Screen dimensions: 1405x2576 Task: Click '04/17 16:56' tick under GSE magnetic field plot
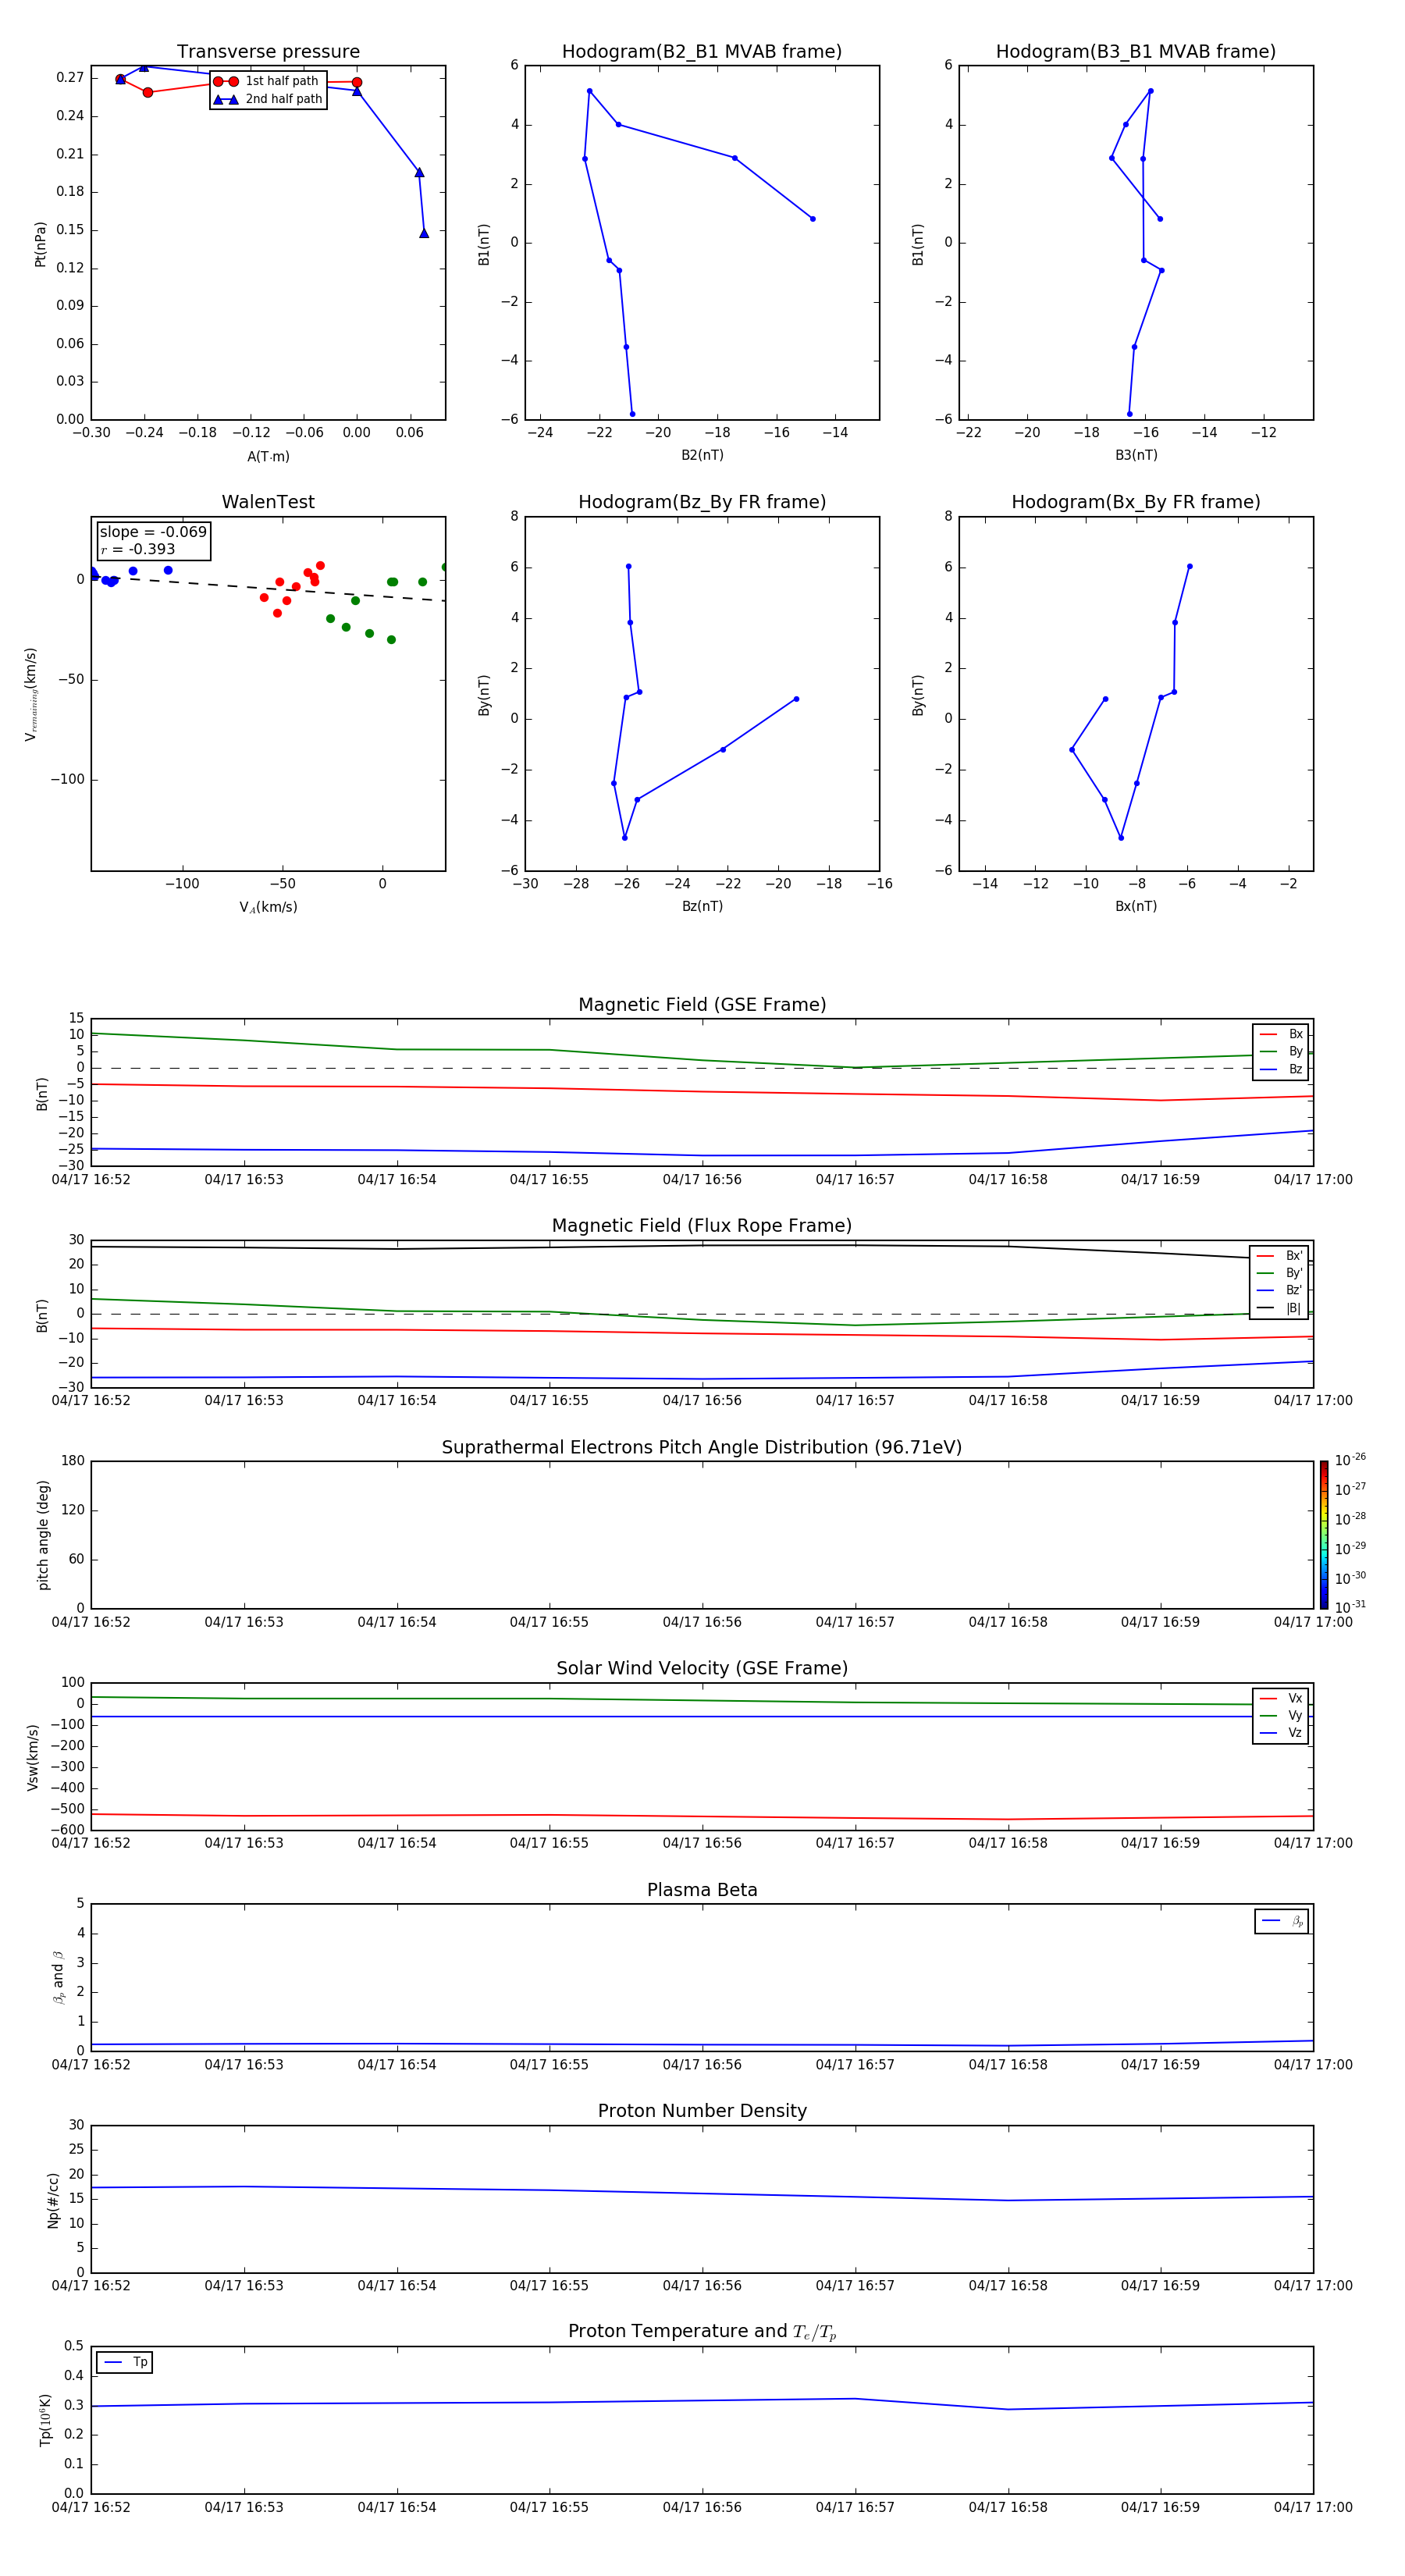(702, 1179)
